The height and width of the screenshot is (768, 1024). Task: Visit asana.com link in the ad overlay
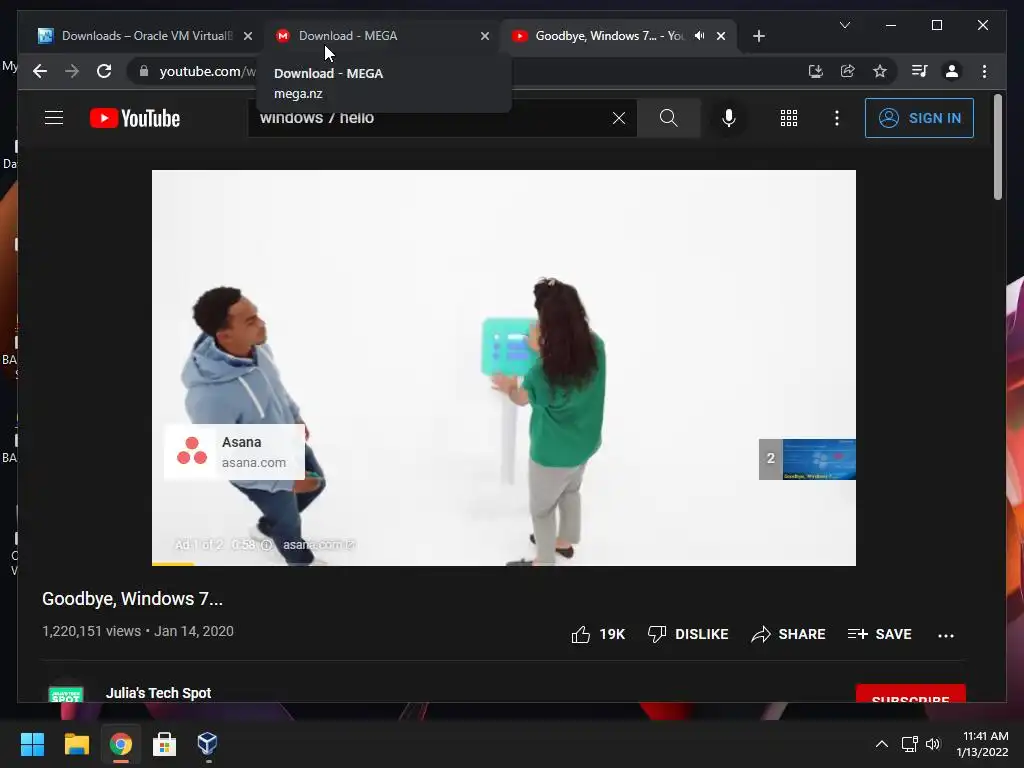319,545
